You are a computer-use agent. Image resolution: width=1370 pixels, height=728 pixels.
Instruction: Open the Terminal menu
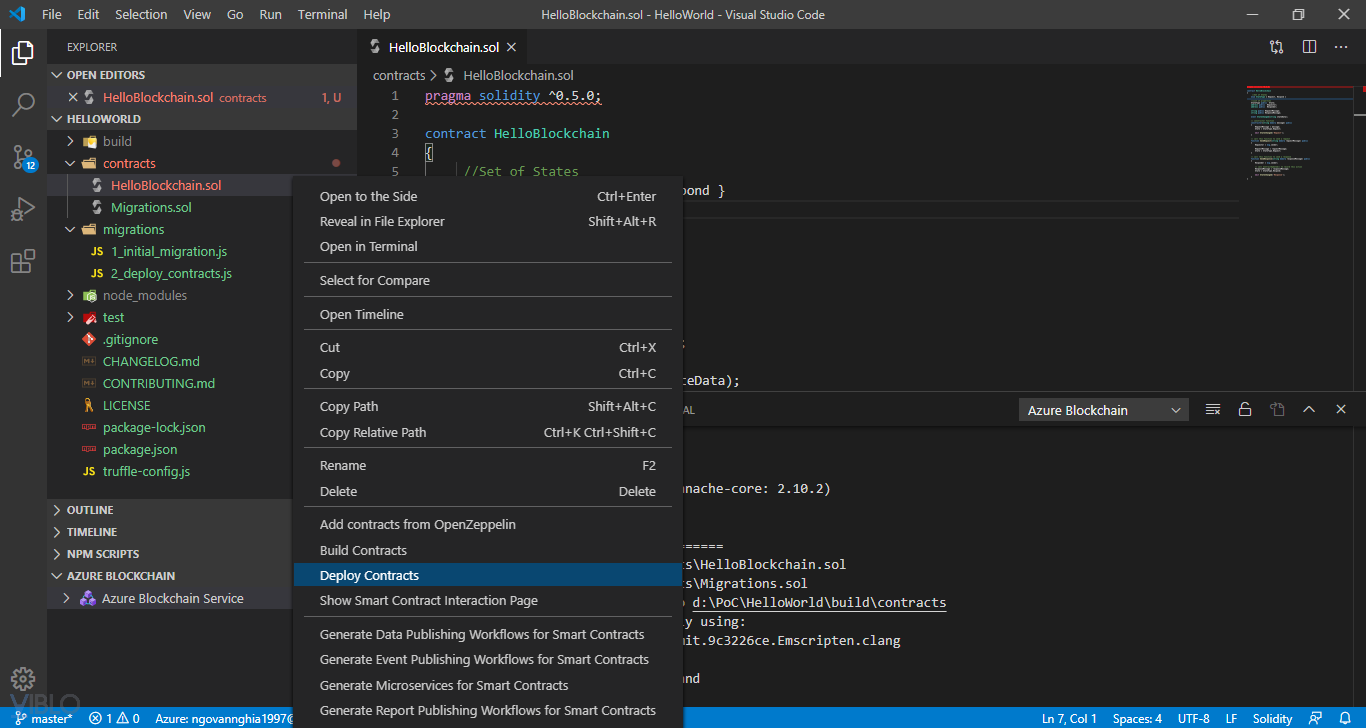(322, 15)
